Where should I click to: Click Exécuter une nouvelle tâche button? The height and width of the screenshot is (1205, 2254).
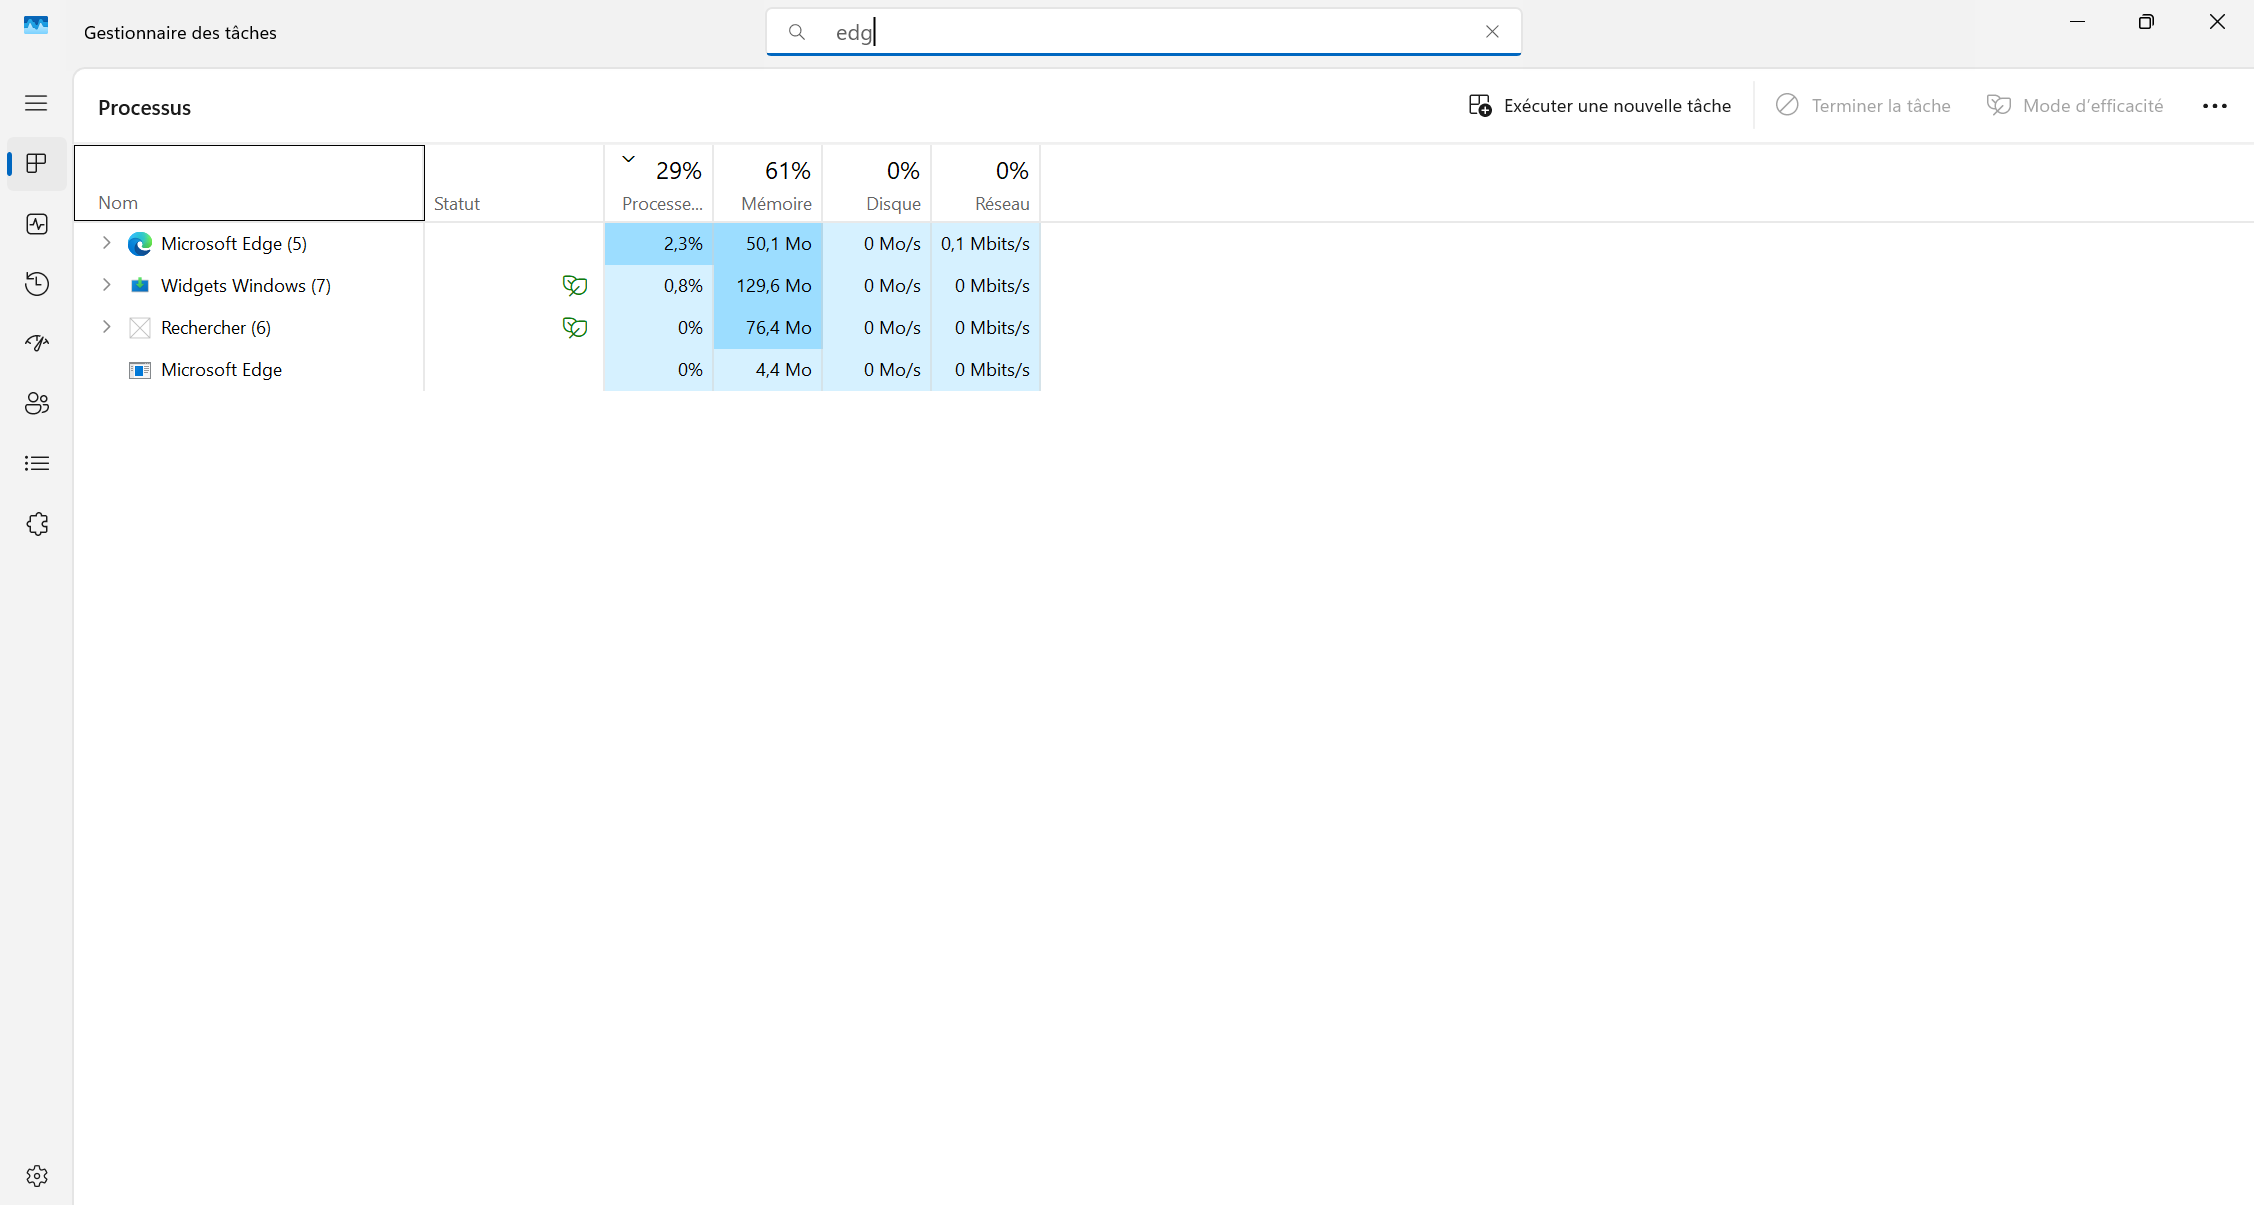tap(1600, 106)
